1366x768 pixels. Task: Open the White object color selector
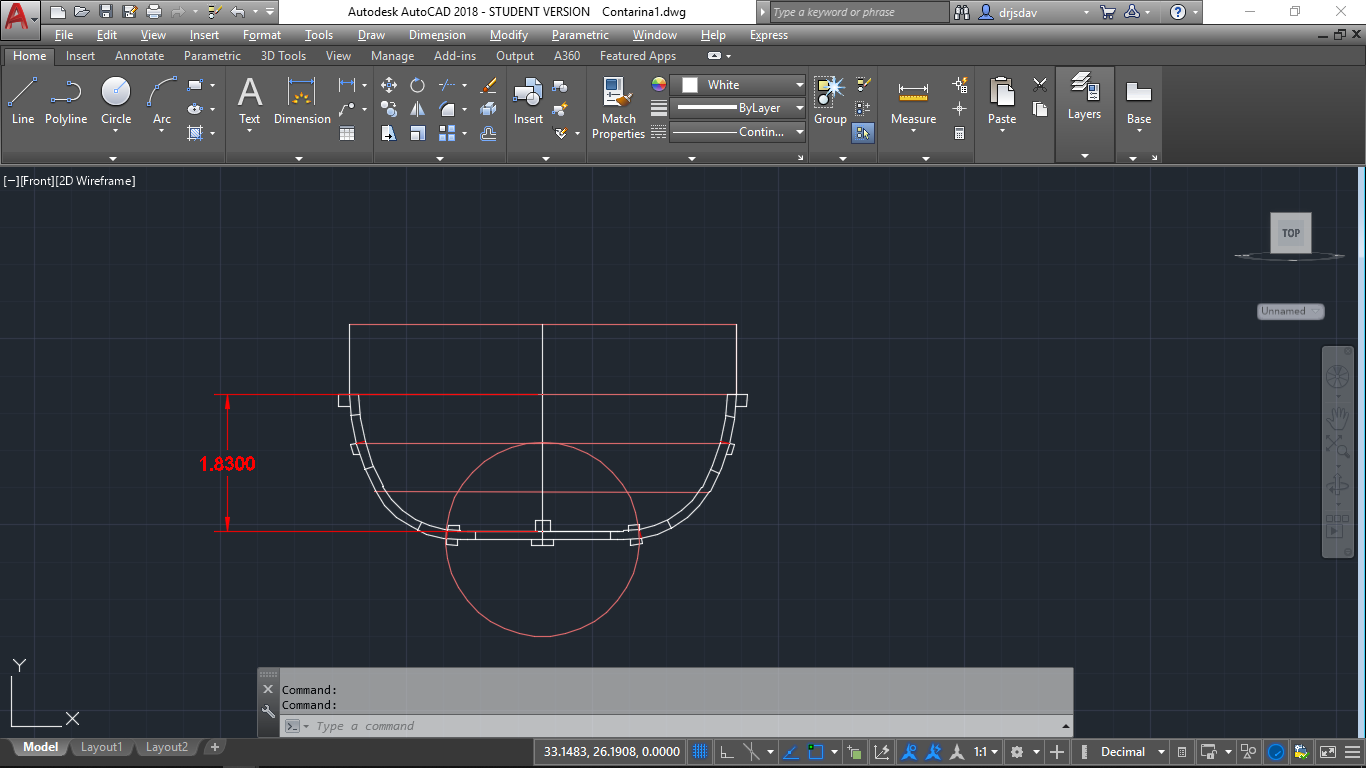tap(738, 85)
